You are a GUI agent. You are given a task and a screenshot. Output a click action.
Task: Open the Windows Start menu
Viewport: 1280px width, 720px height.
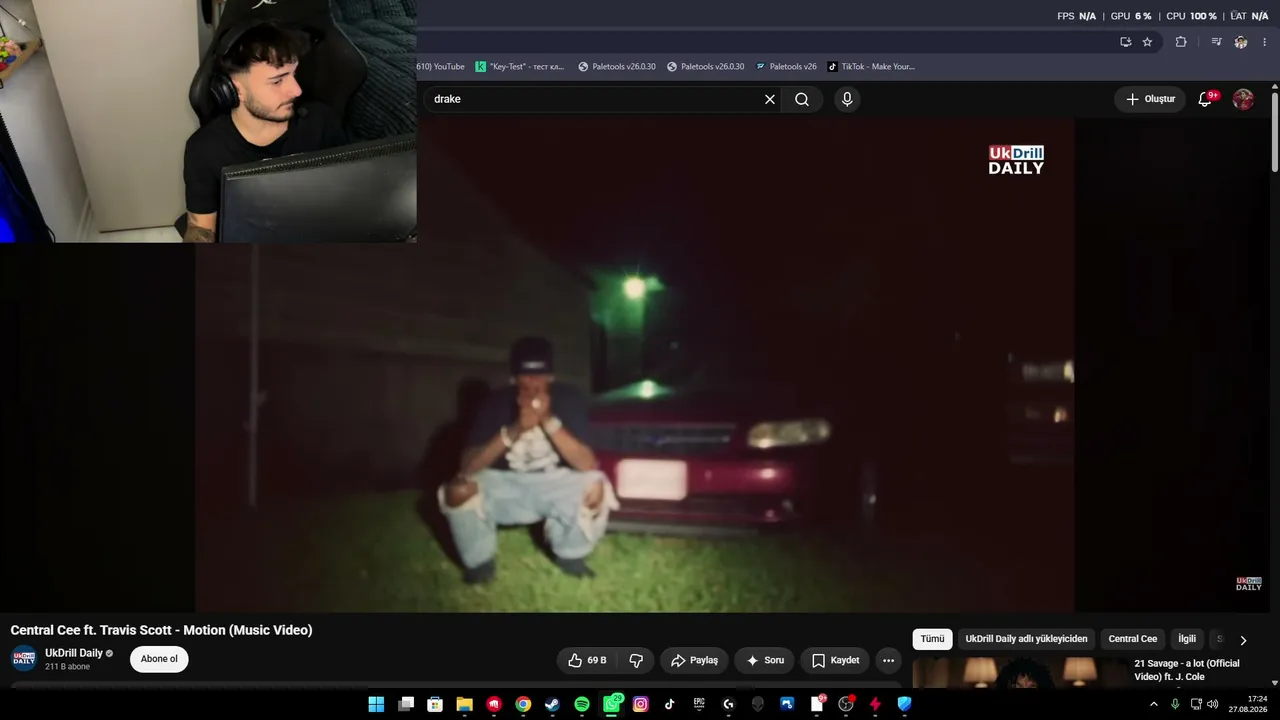376,704
